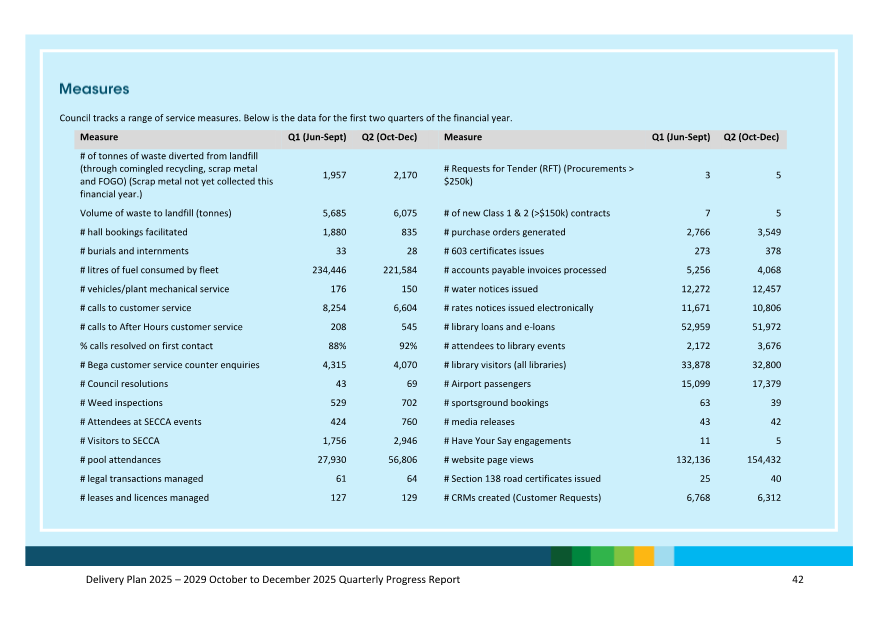Click the left Measure column header
876x620 pixels.
click(x=99, y=138)
